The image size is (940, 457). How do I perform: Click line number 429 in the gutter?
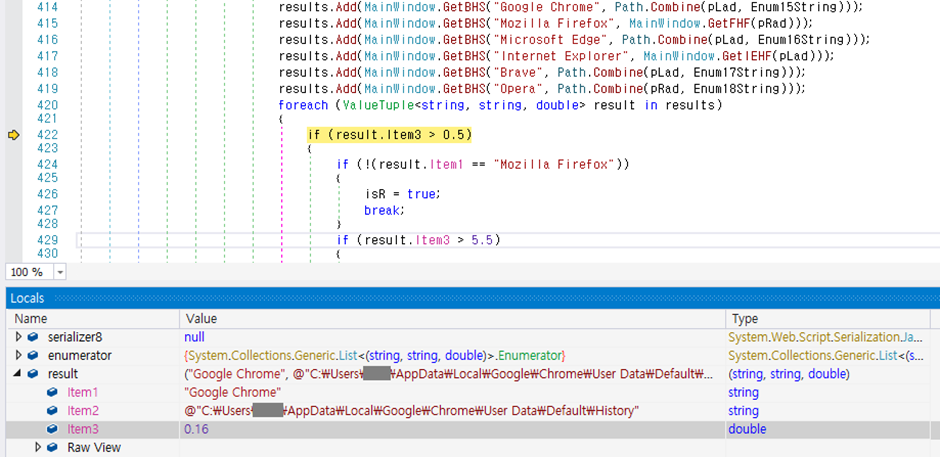47,240
